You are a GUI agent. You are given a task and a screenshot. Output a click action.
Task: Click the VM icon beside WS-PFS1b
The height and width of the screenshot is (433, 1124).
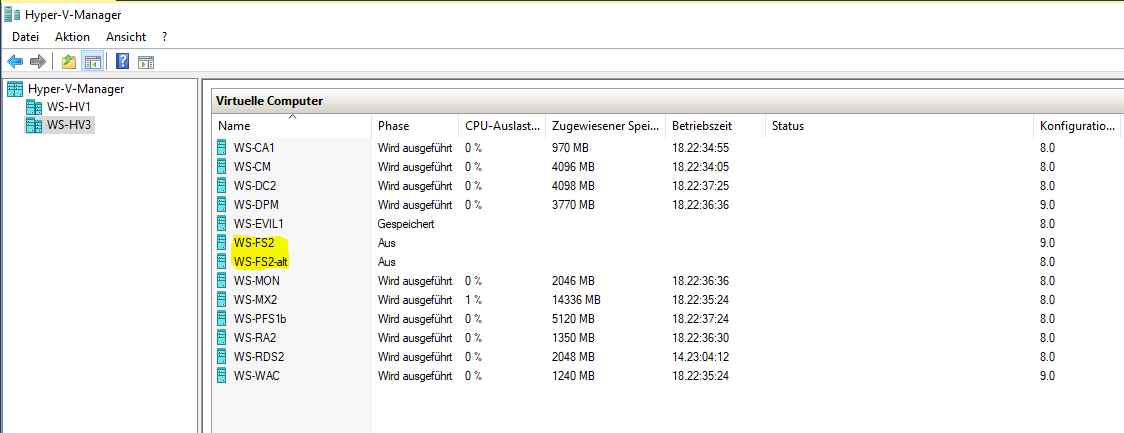pyautogui.click(x=222, y=318)
